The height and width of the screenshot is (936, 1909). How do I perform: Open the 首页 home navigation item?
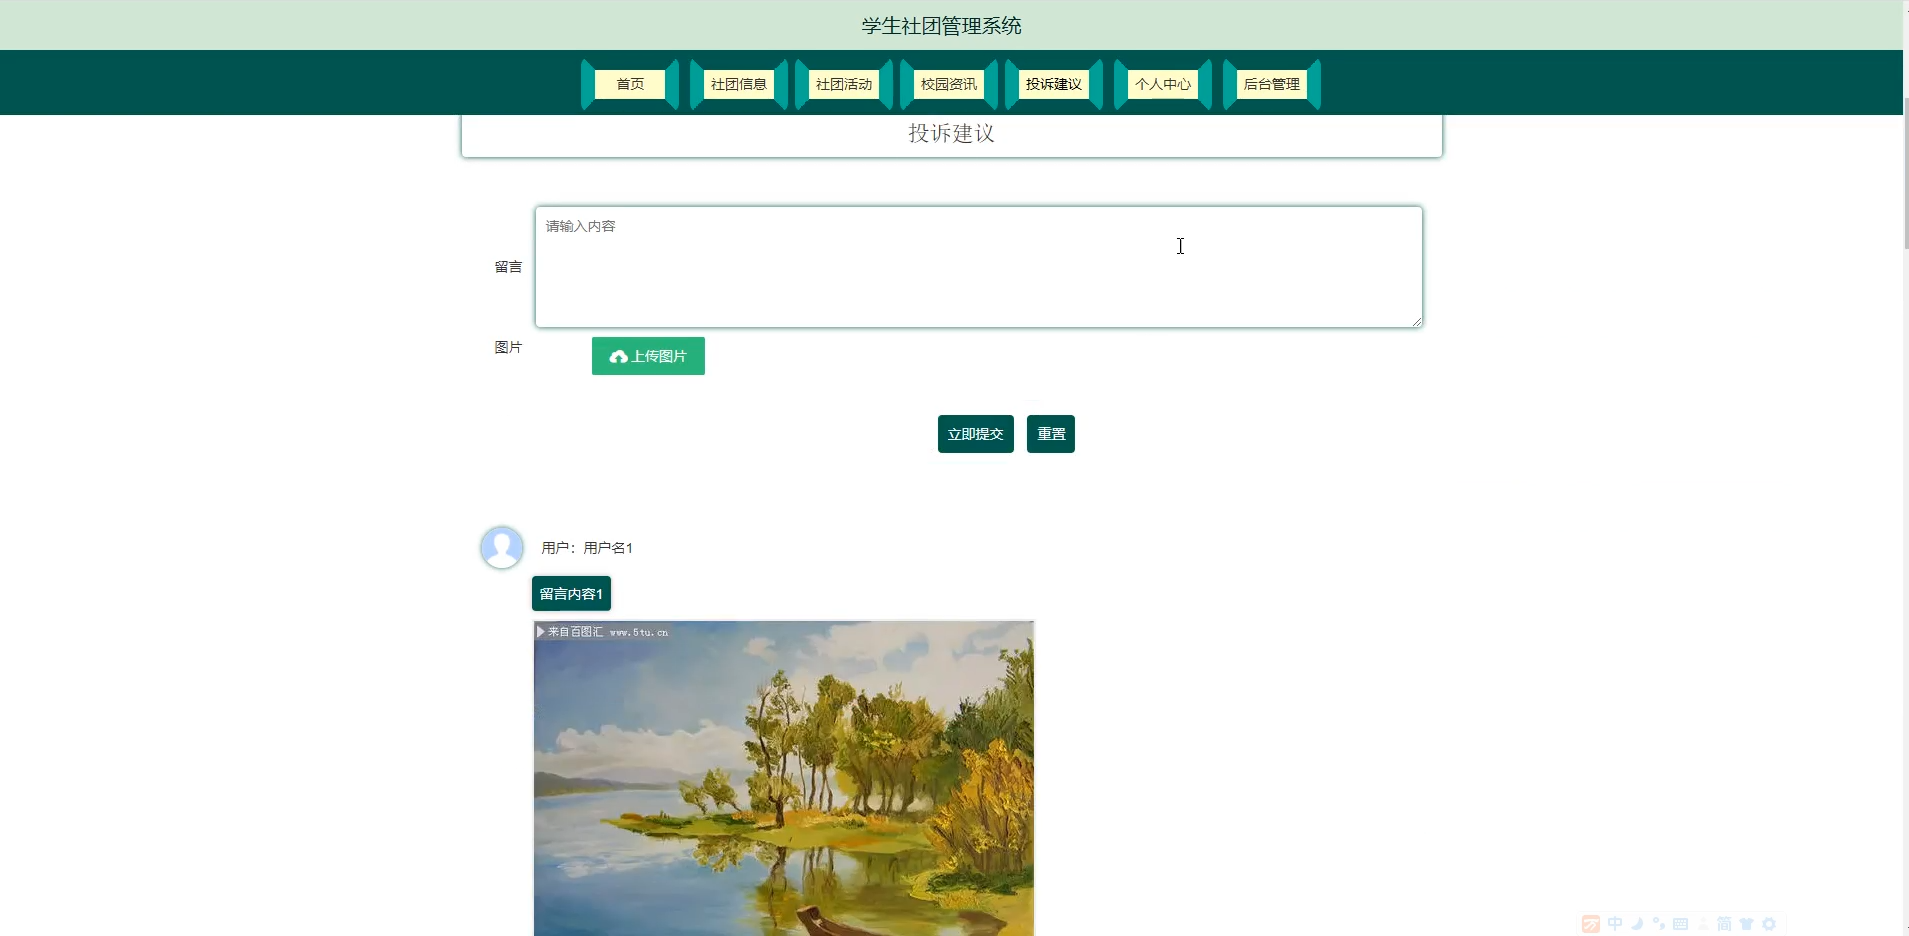[630, 84]
